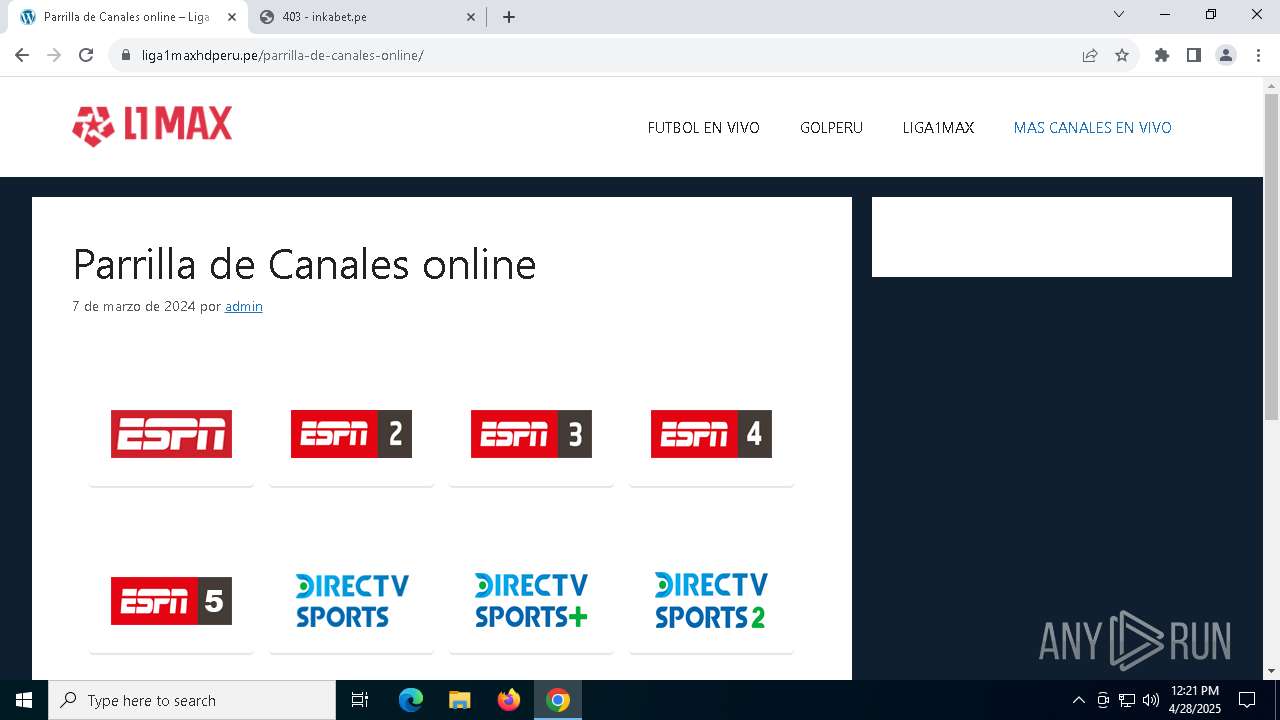Open the DirecTV Sports channel logo

coord(351,600)
